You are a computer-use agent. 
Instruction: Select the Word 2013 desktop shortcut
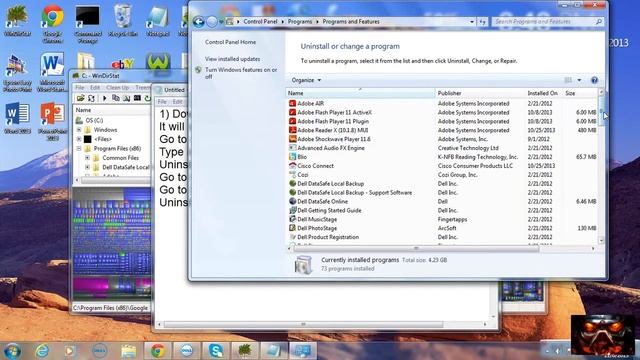(17, 118)
